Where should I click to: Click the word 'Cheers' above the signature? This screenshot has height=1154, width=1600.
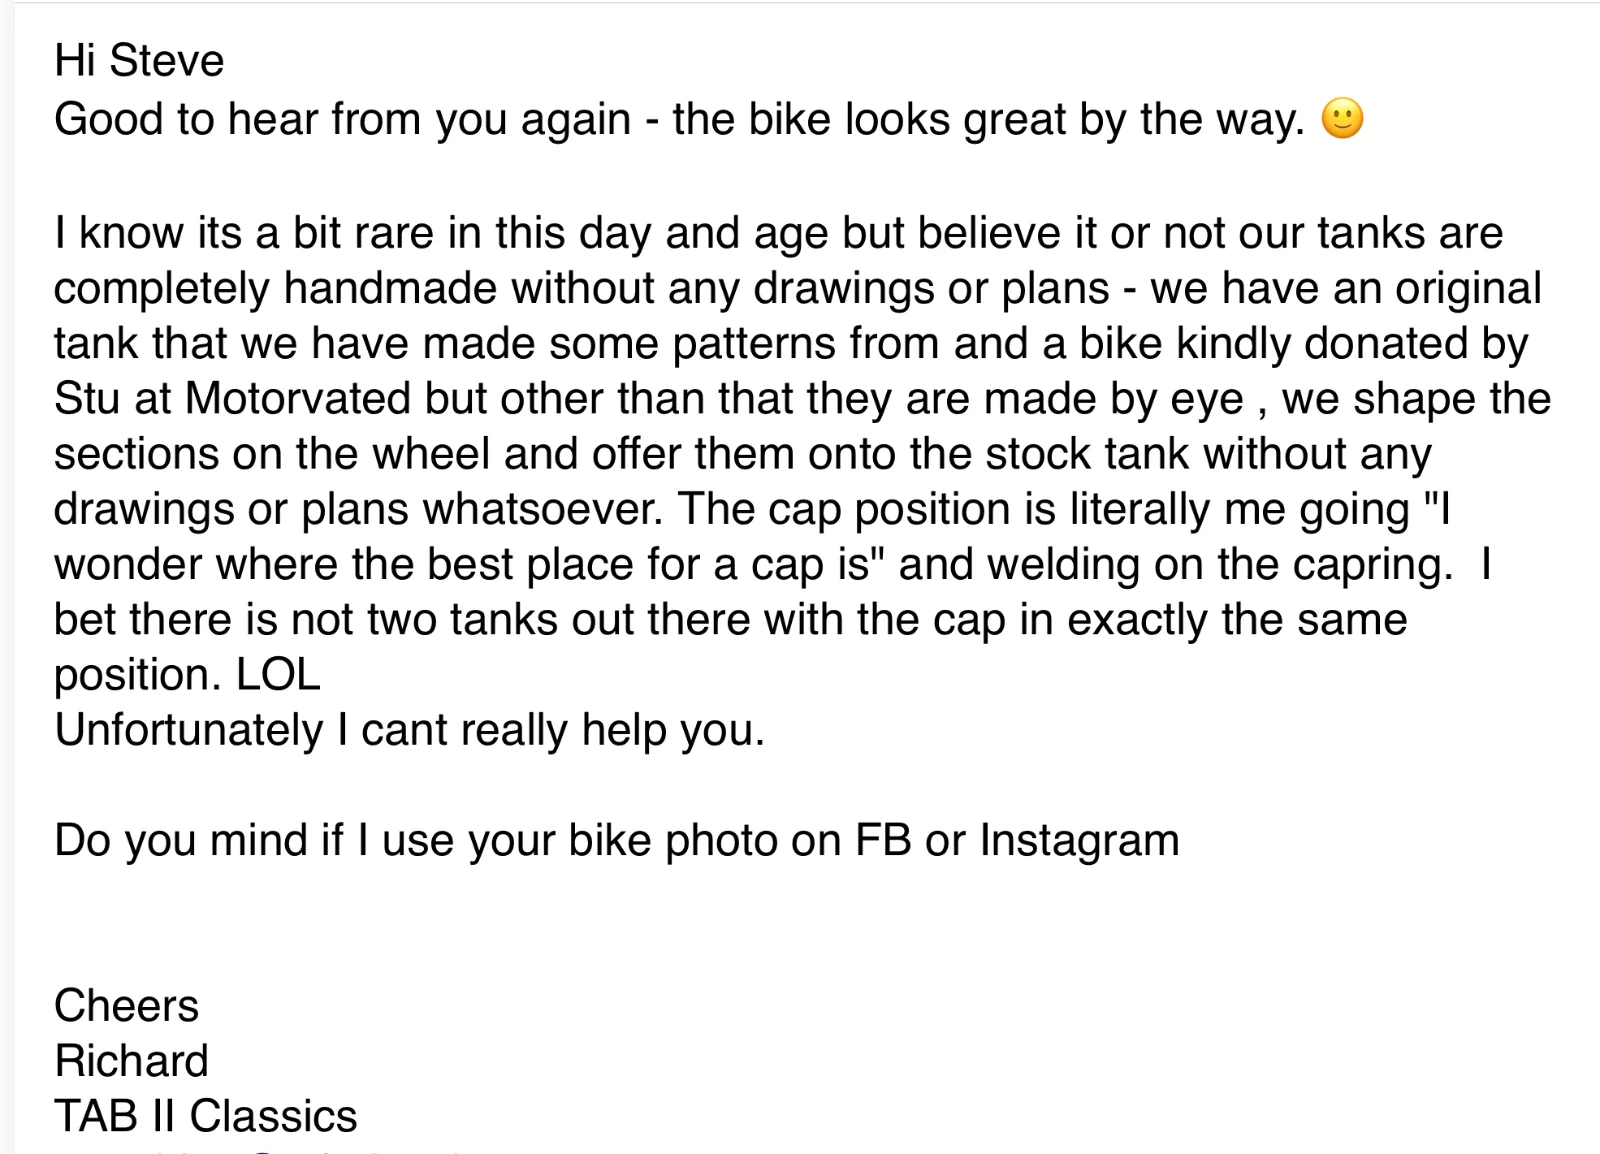pyautogui.click(x=126, y=1006)
